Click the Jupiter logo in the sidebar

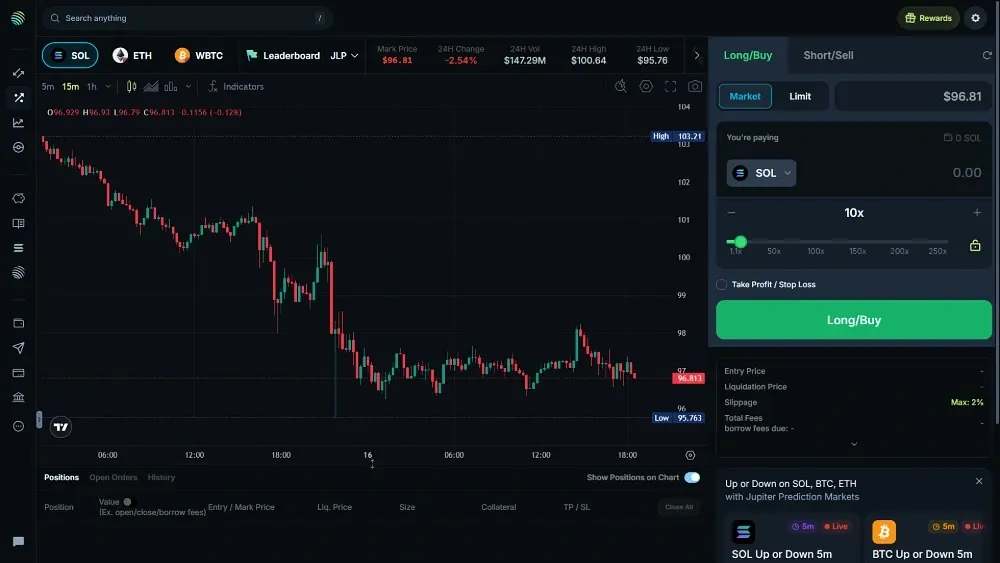pos(18,18)
